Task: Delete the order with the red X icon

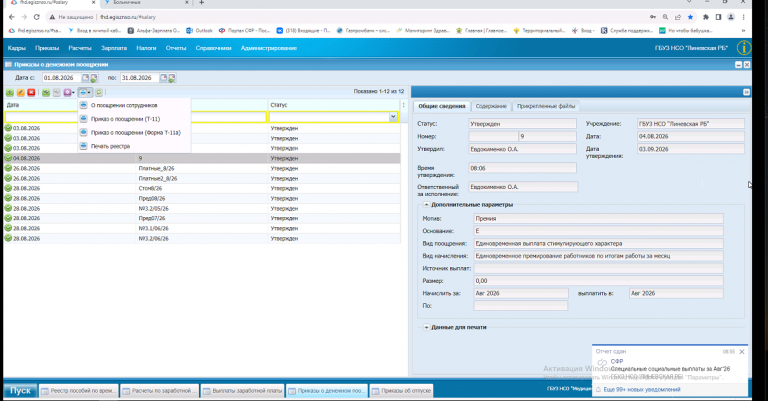Action: (31, 93)
